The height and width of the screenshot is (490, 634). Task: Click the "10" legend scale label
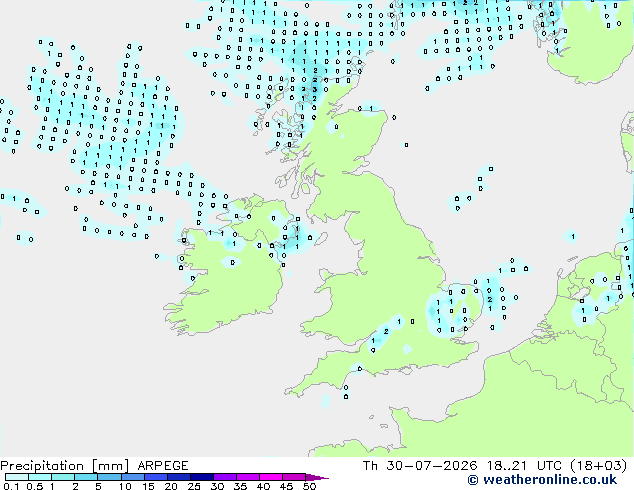[x=125, y=486]
